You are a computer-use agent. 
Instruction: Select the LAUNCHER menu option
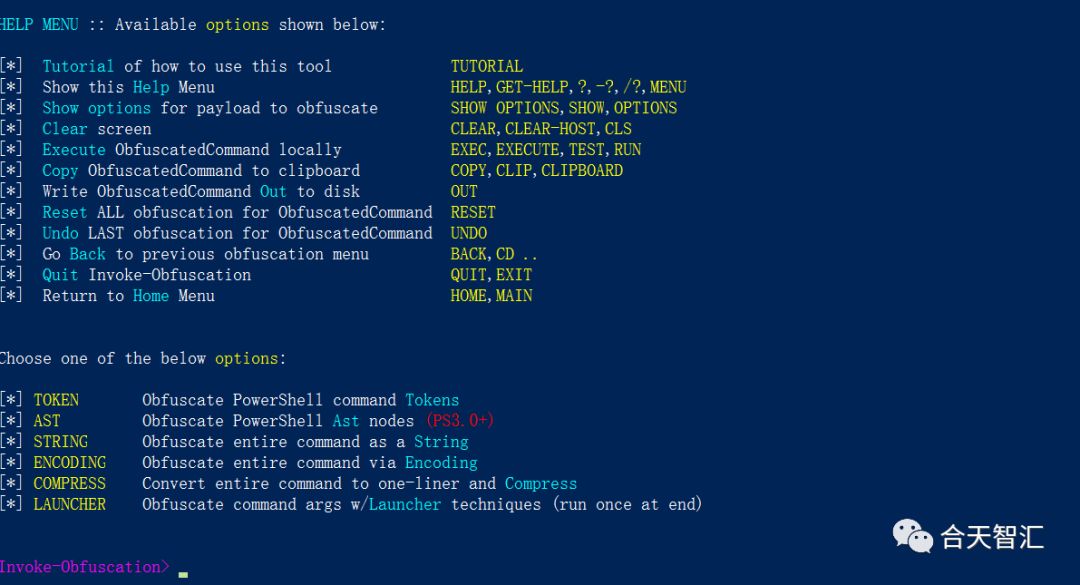(x=70, y=504)
